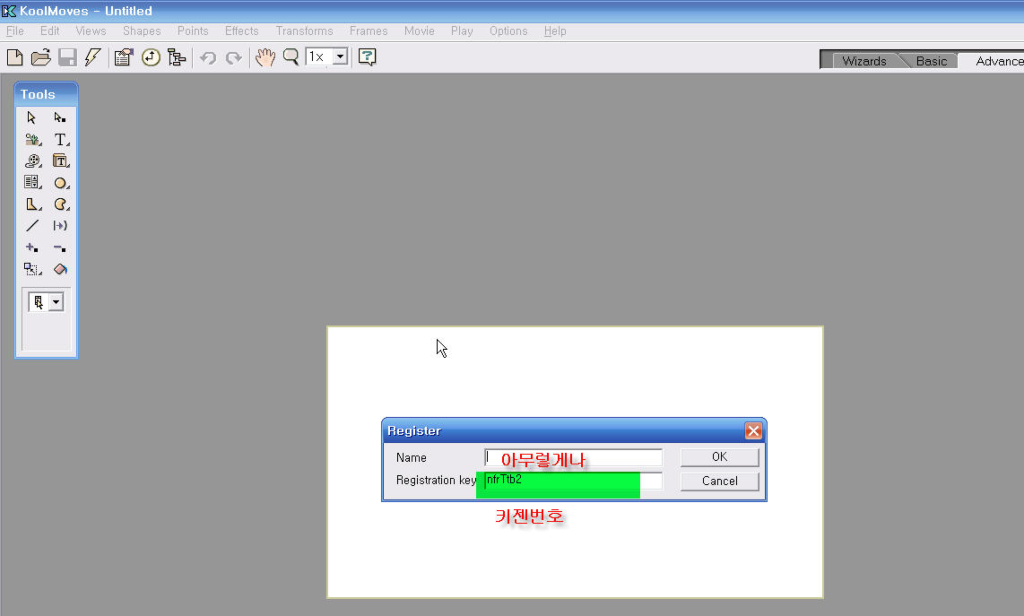Switch to the Wizards tab
The height and width of the screenshot is (616, 1024).
(864, 61)
